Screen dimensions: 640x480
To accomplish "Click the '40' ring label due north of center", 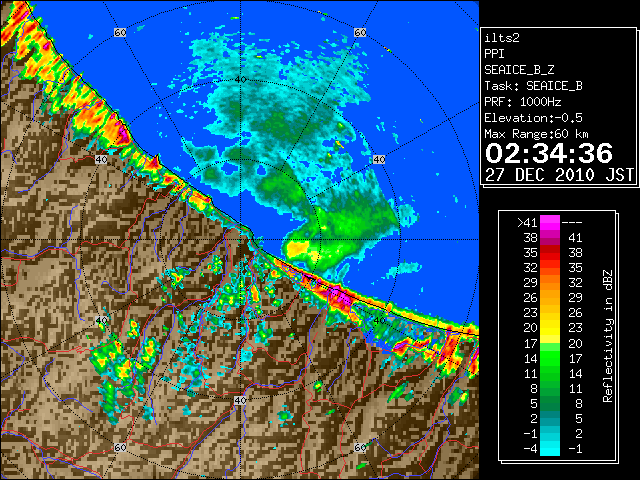I will coord(240,80).
